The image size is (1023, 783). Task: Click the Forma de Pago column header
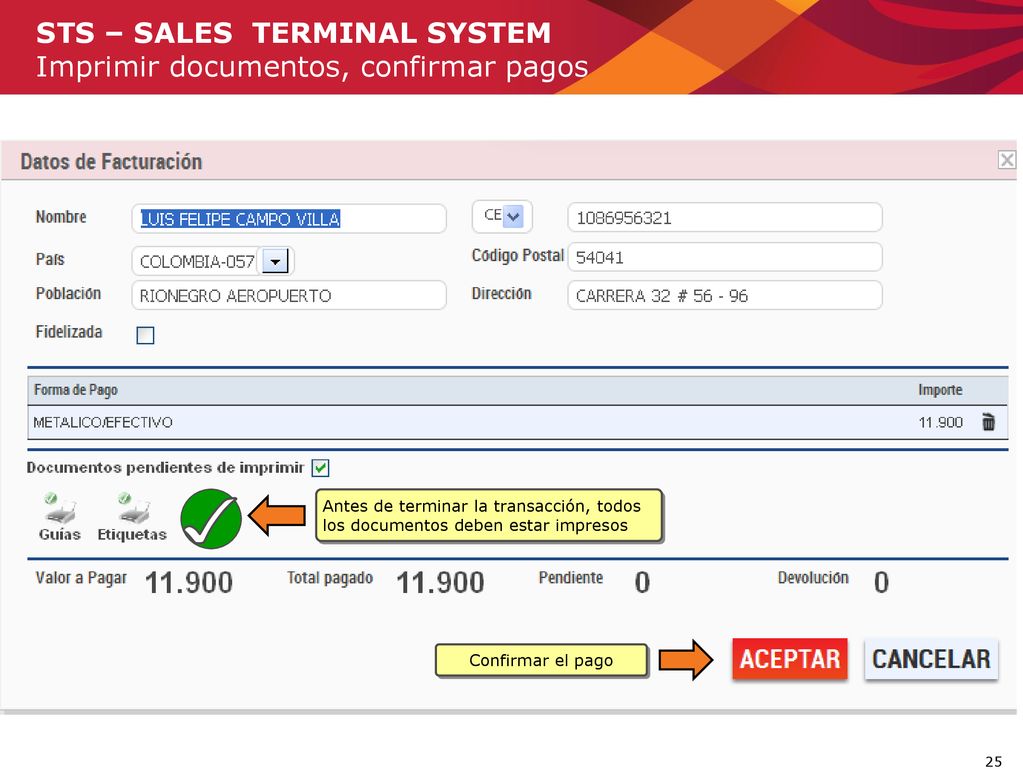pyautogui.click(x=76, y=390)
